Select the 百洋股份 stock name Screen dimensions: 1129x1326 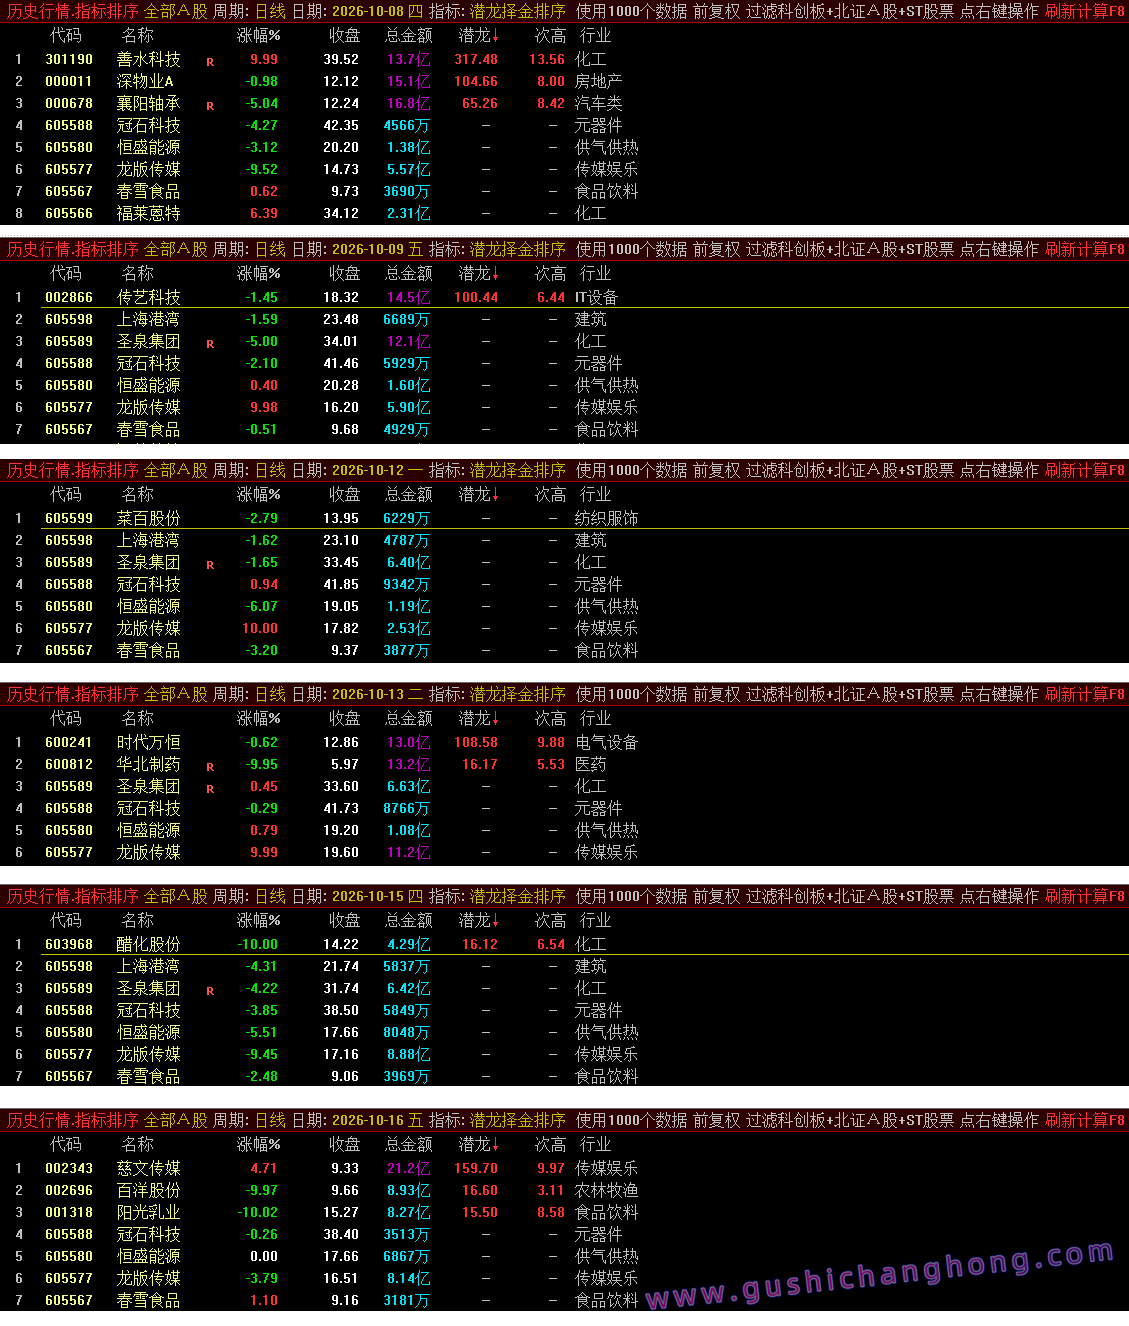pyautogui.click(x=149, y=1190)
